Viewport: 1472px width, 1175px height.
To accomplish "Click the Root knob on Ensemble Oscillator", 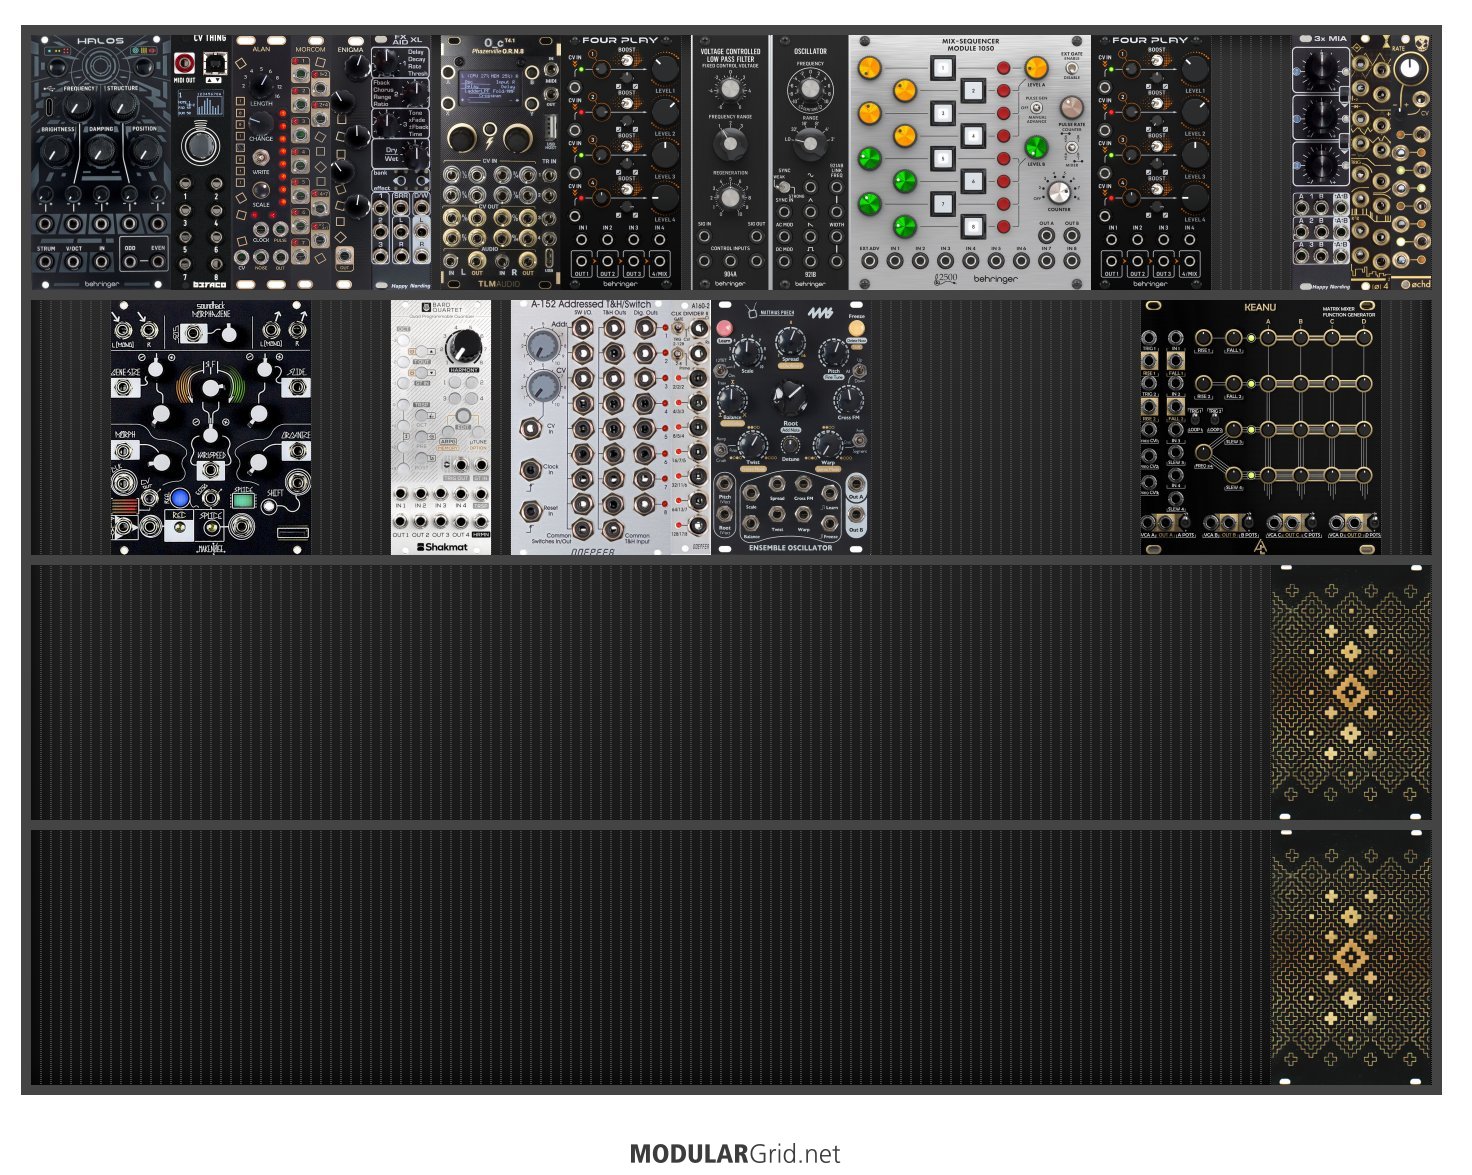I will [x=790, y=398].
